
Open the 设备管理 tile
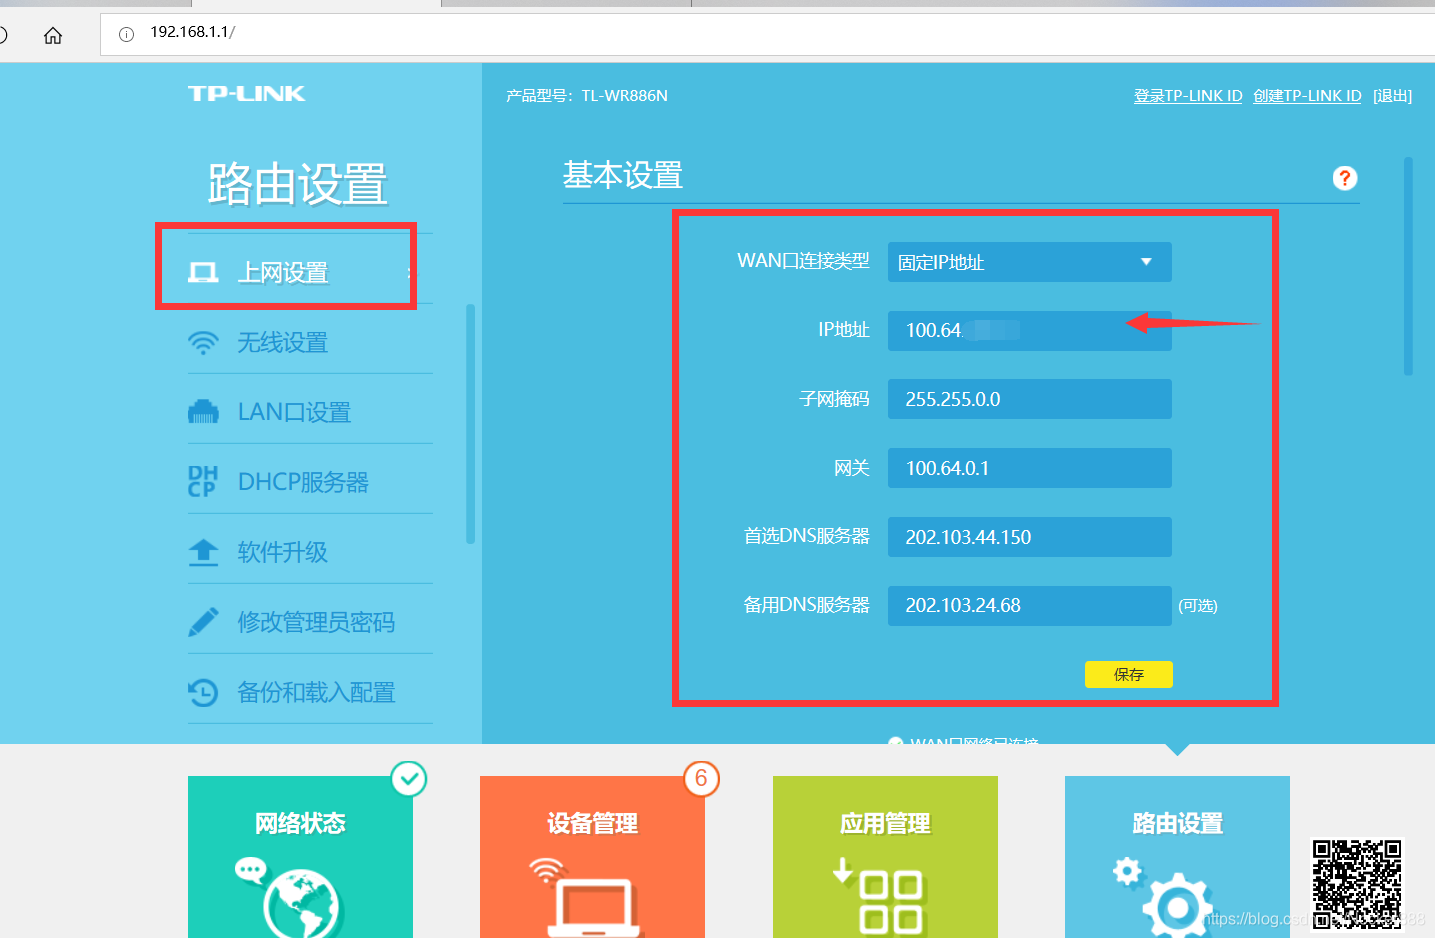pos(592,857)
